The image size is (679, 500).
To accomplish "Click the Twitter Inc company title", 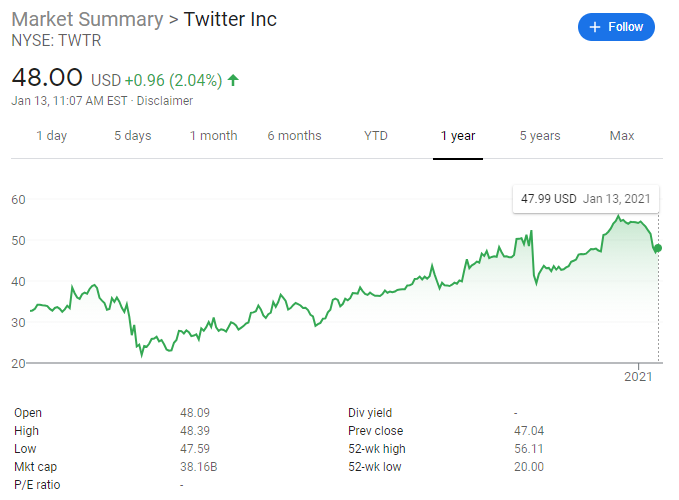I will [230, 20].
